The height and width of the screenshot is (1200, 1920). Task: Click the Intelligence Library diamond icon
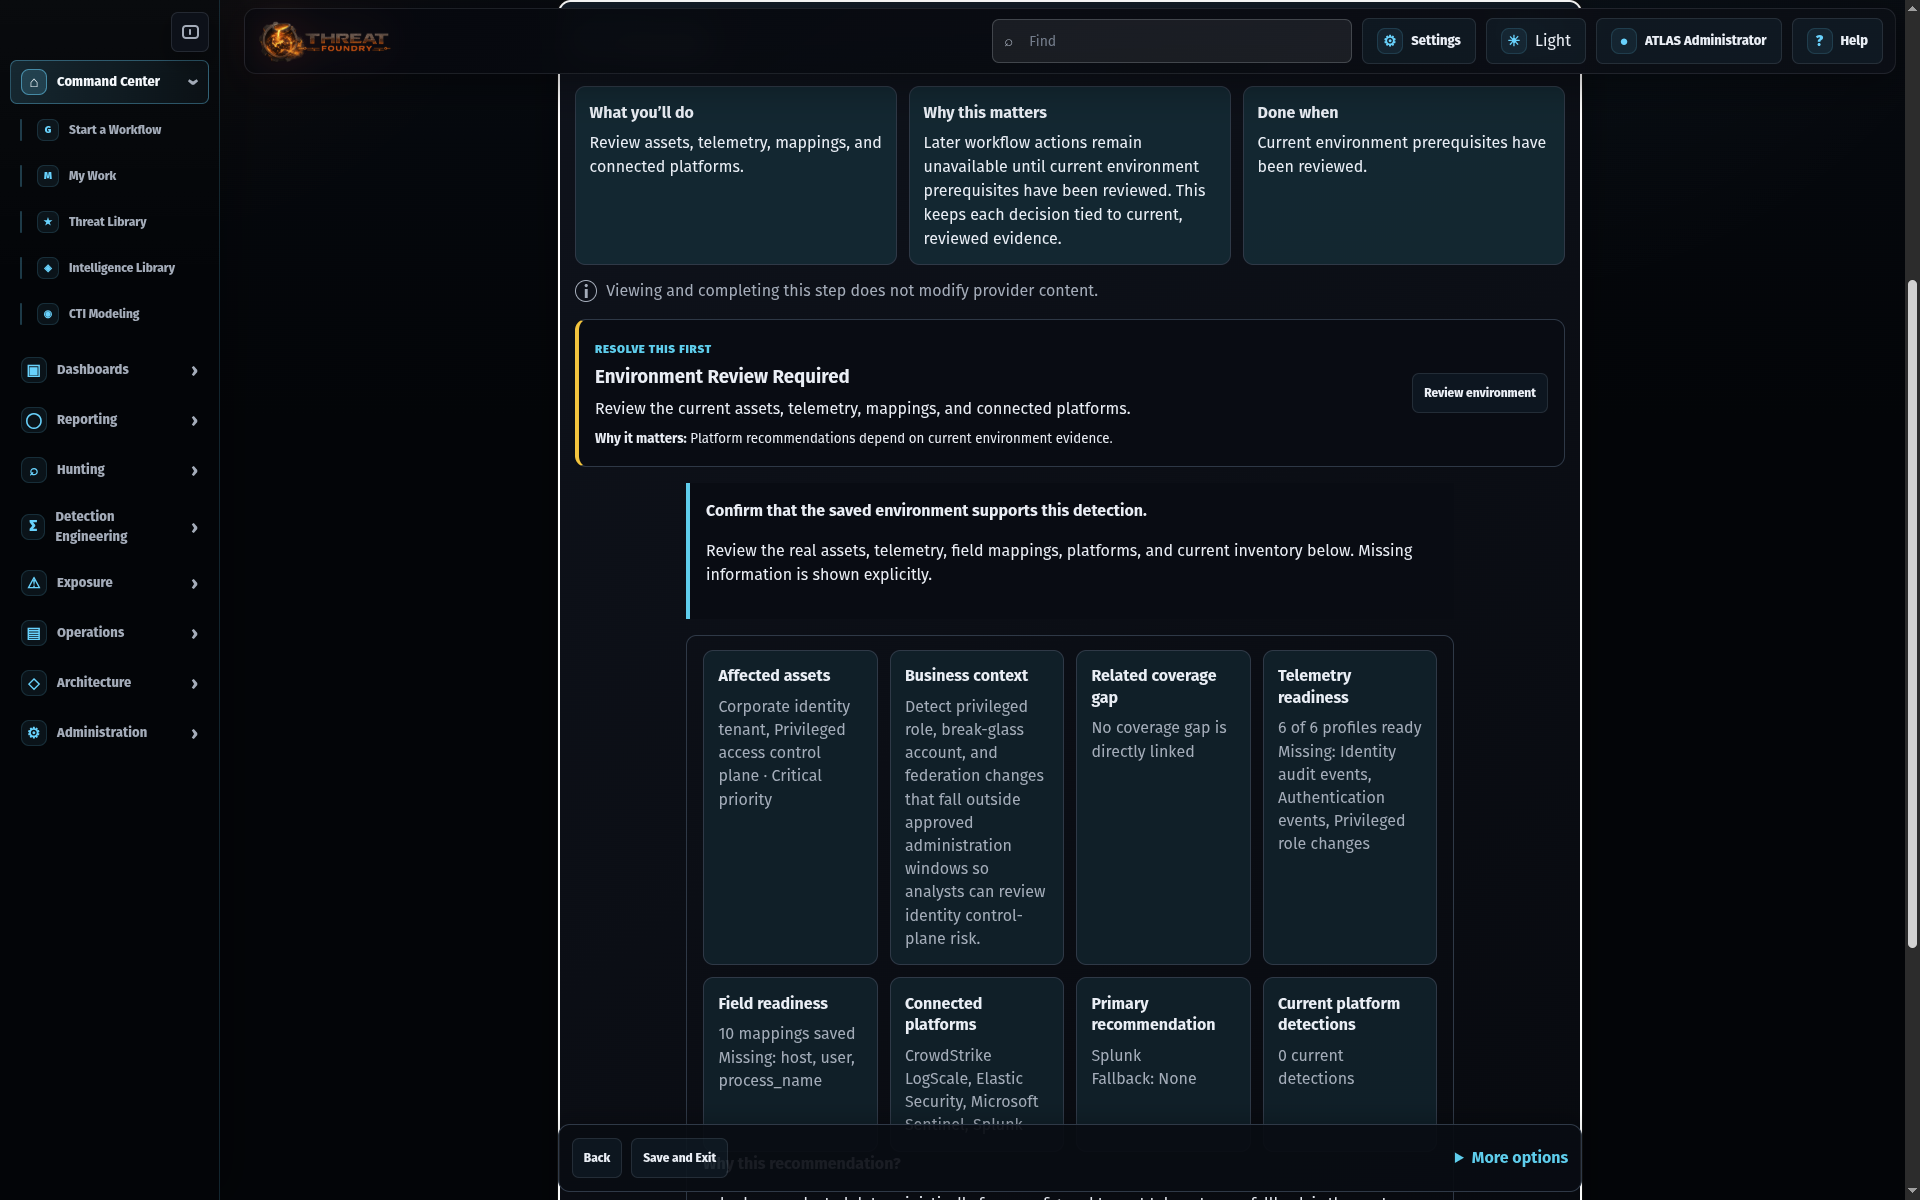(48, 268)
